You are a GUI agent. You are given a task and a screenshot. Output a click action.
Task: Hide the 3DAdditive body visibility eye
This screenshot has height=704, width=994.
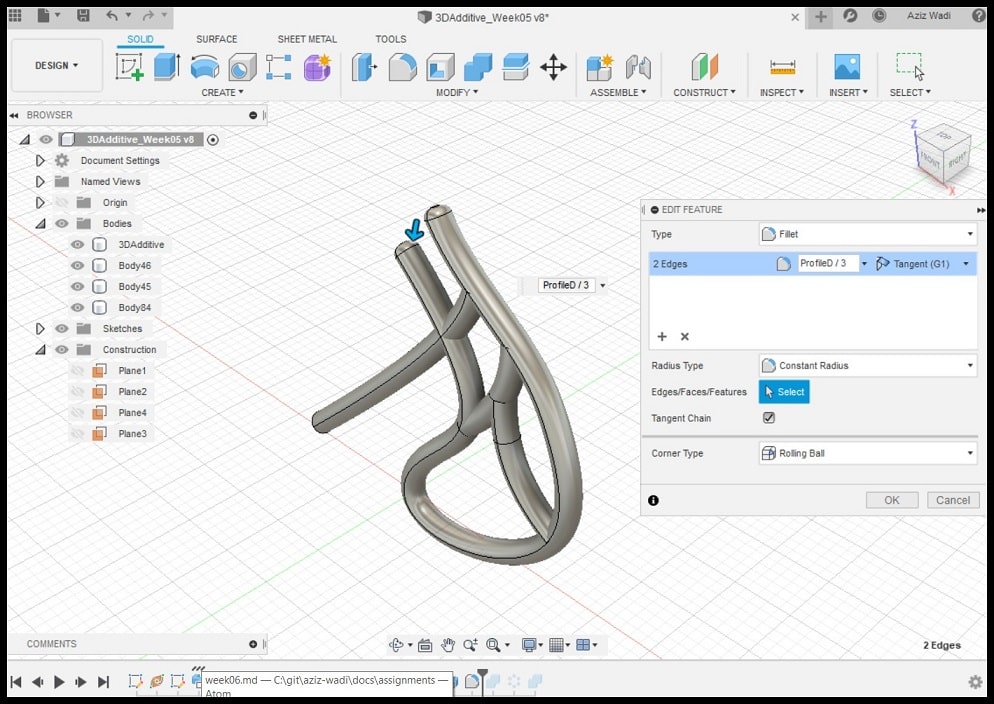[77, 245]
